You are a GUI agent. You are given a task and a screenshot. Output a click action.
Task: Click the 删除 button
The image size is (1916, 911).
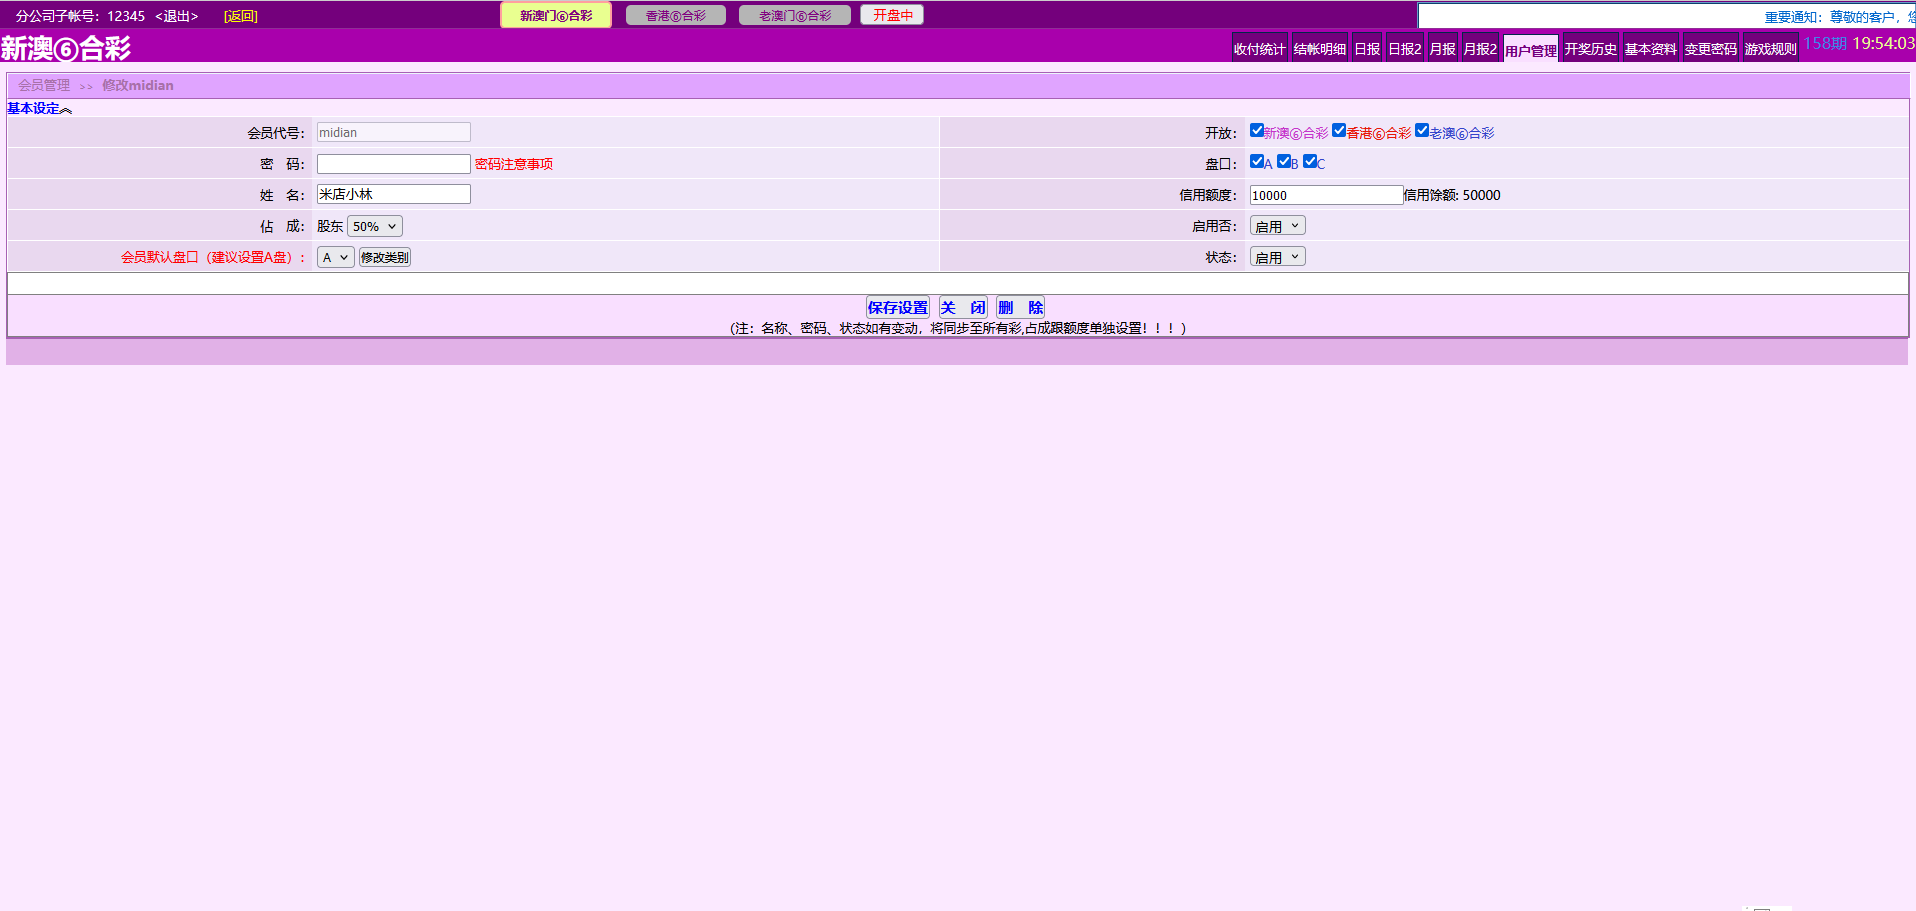(x=1021, y=308)
